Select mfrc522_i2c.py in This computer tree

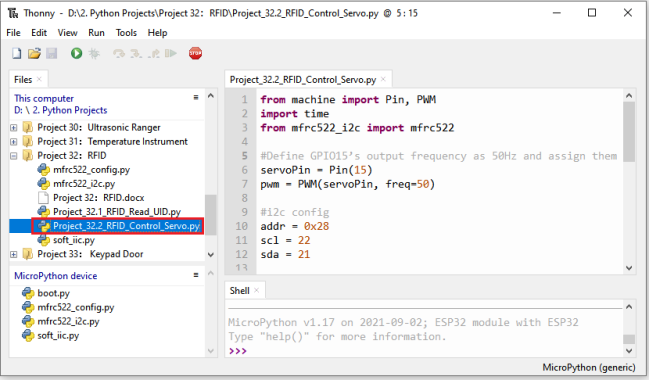pos(84,184)
